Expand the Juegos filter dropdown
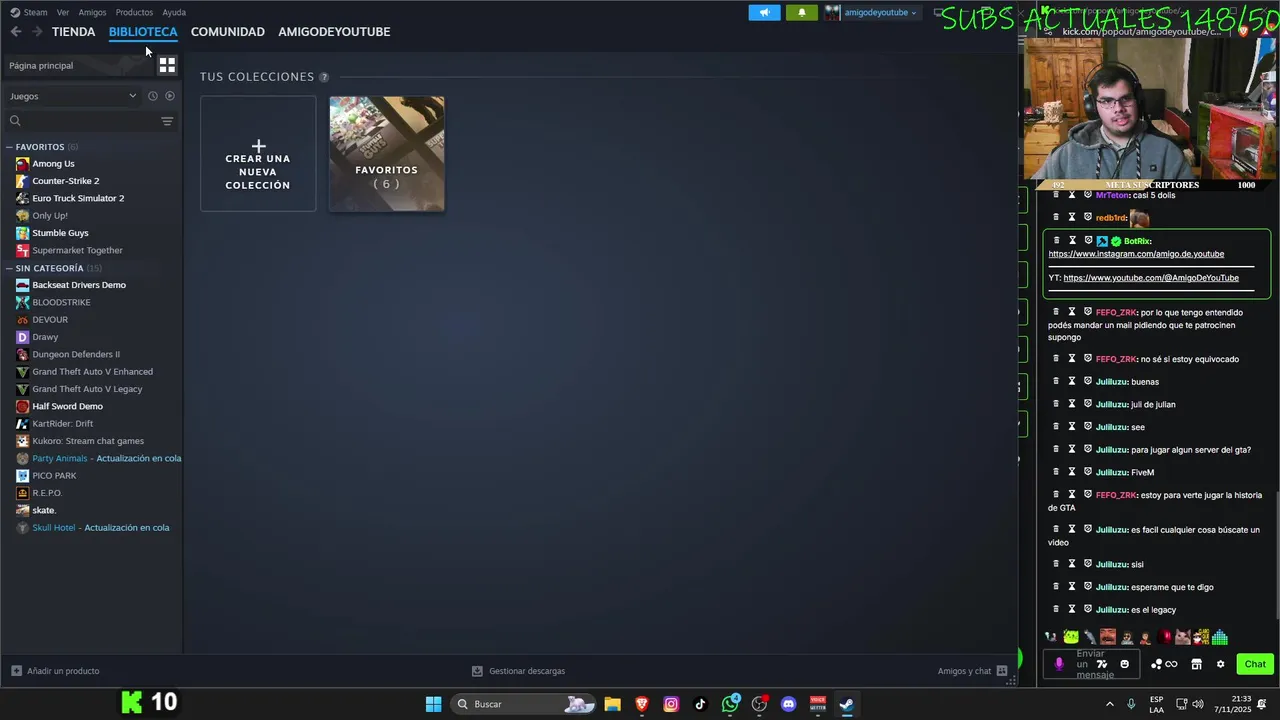 pyautogui.click(x=73, y=96)
